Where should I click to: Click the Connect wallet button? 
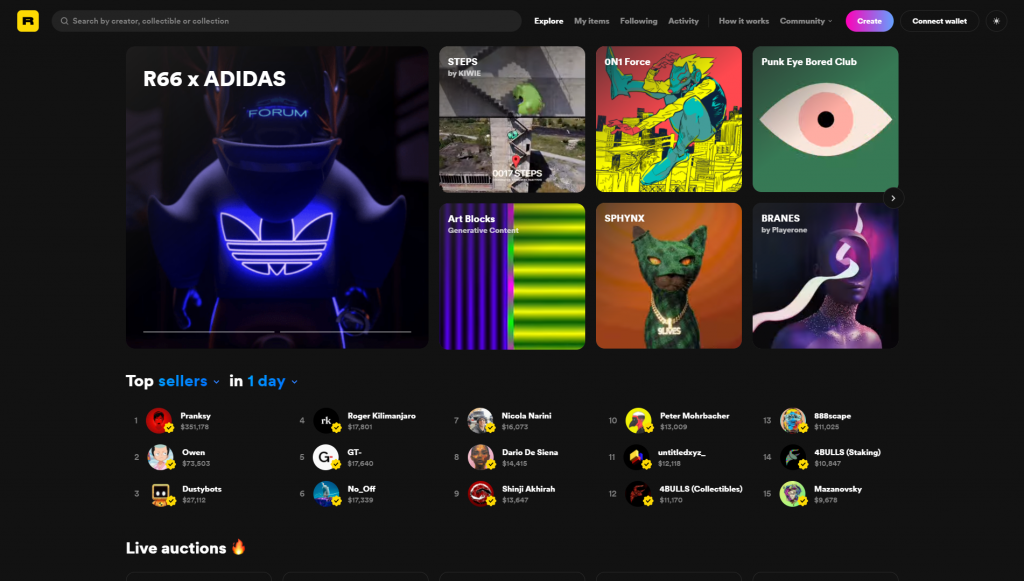[x=939, y=21]
